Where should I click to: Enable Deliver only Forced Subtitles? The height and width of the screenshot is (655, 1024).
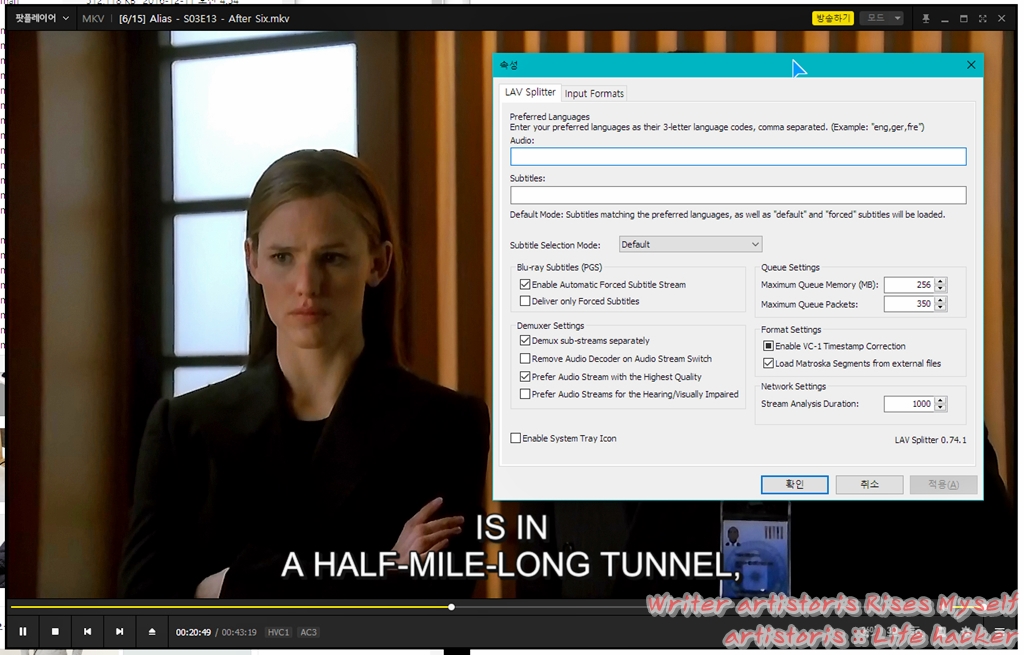(x=524, y=301)
